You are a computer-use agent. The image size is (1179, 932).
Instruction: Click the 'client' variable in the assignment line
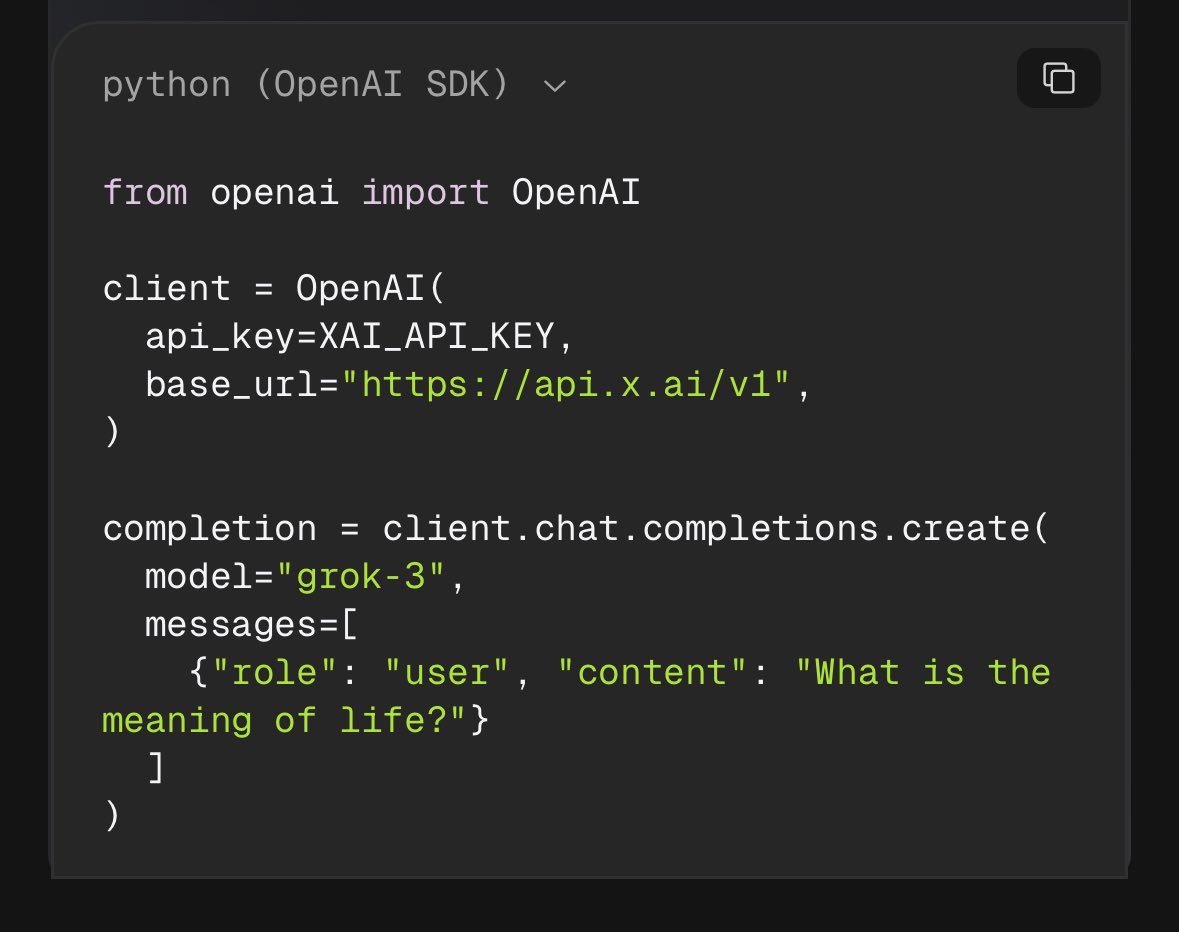(166, 289)
